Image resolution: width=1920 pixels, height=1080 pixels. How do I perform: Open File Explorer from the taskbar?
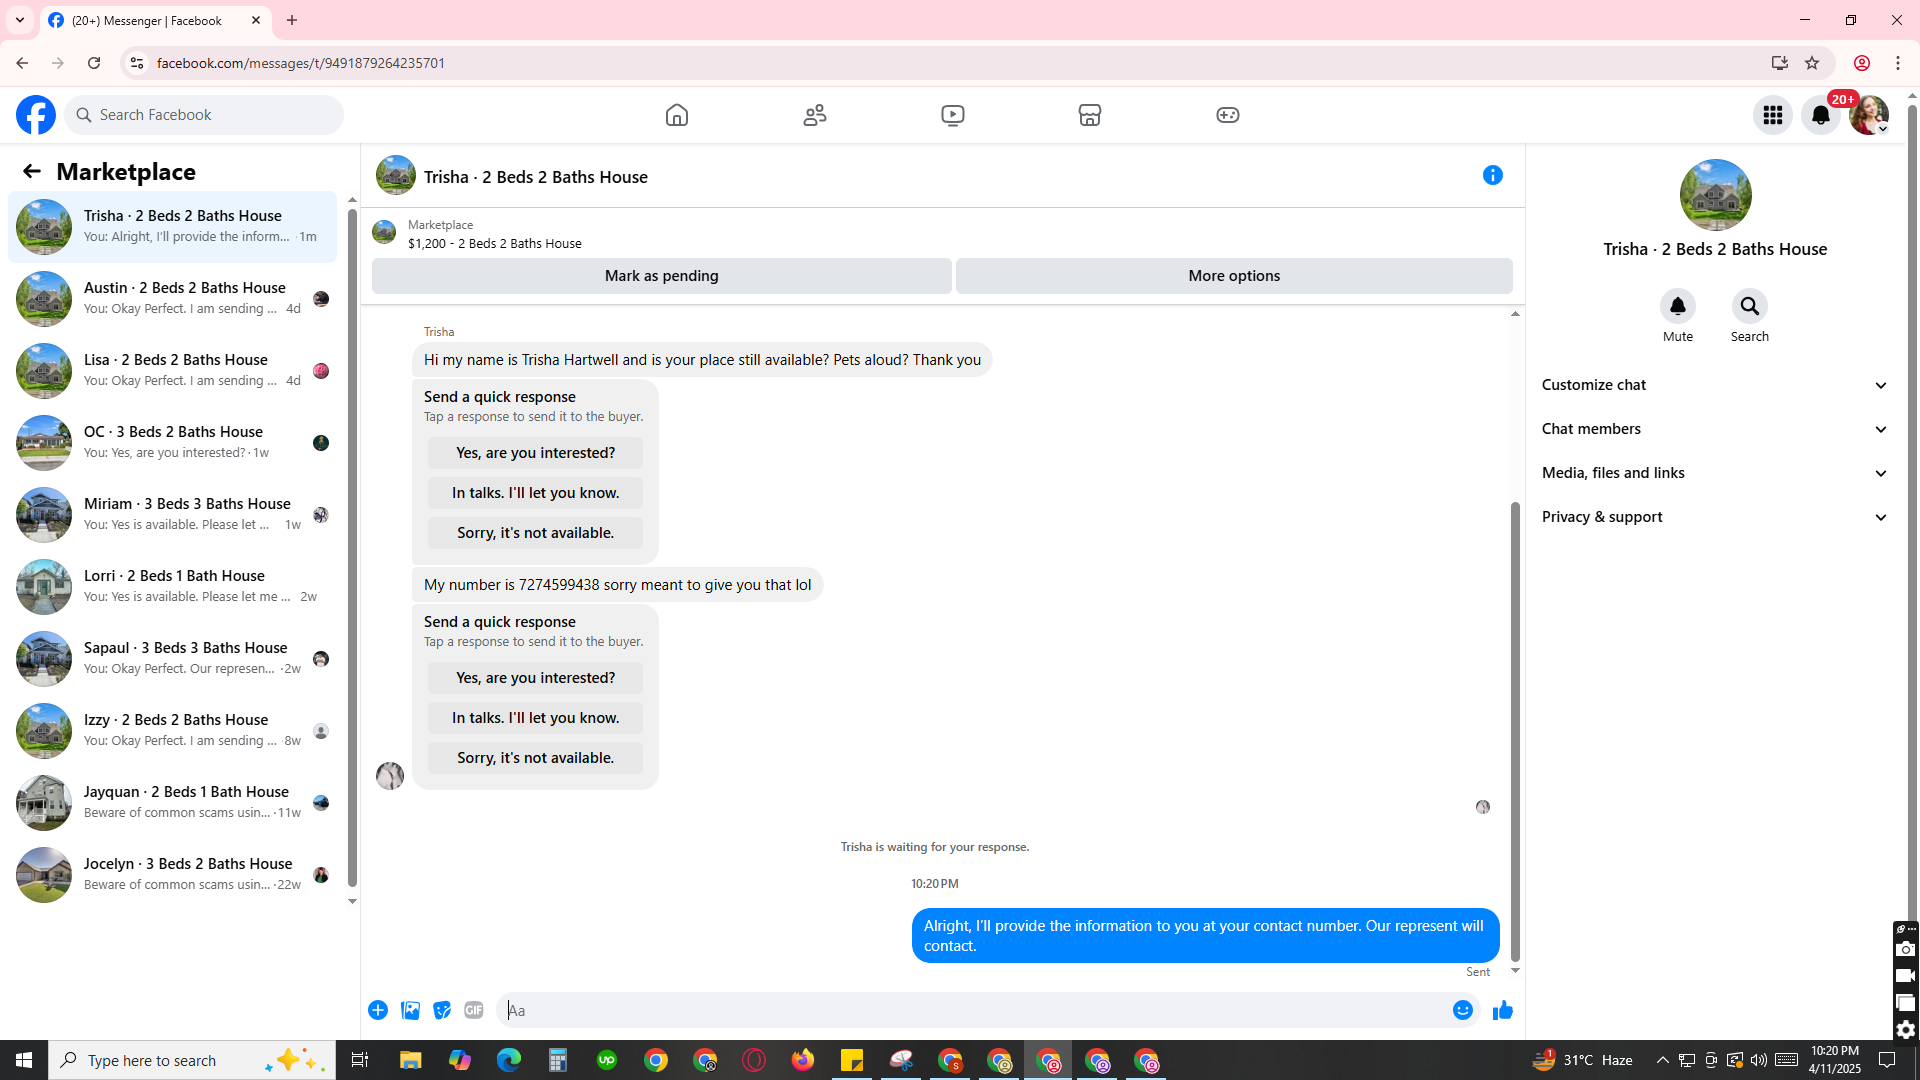(411, 1060)
